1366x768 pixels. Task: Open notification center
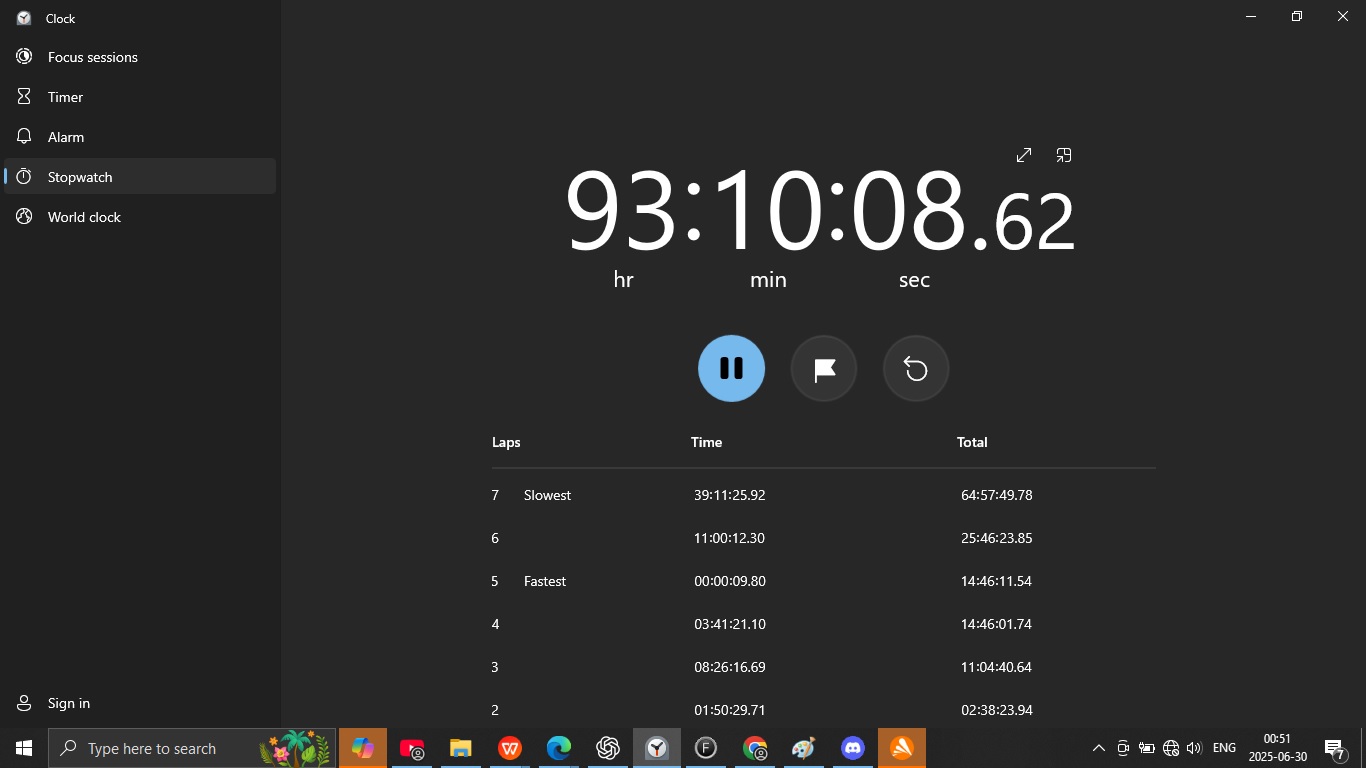1336,749
